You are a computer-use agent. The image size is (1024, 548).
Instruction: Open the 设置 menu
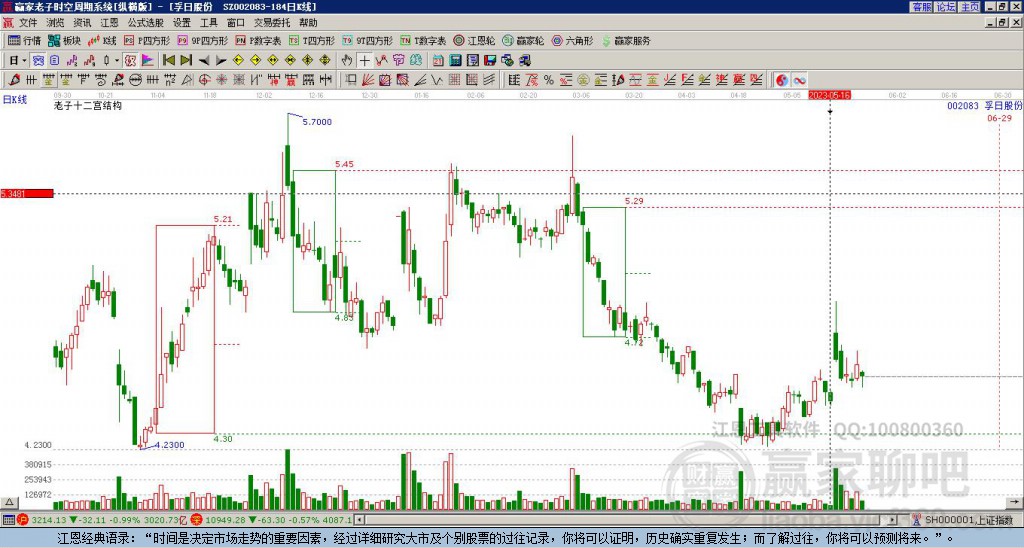coord(182,23)
